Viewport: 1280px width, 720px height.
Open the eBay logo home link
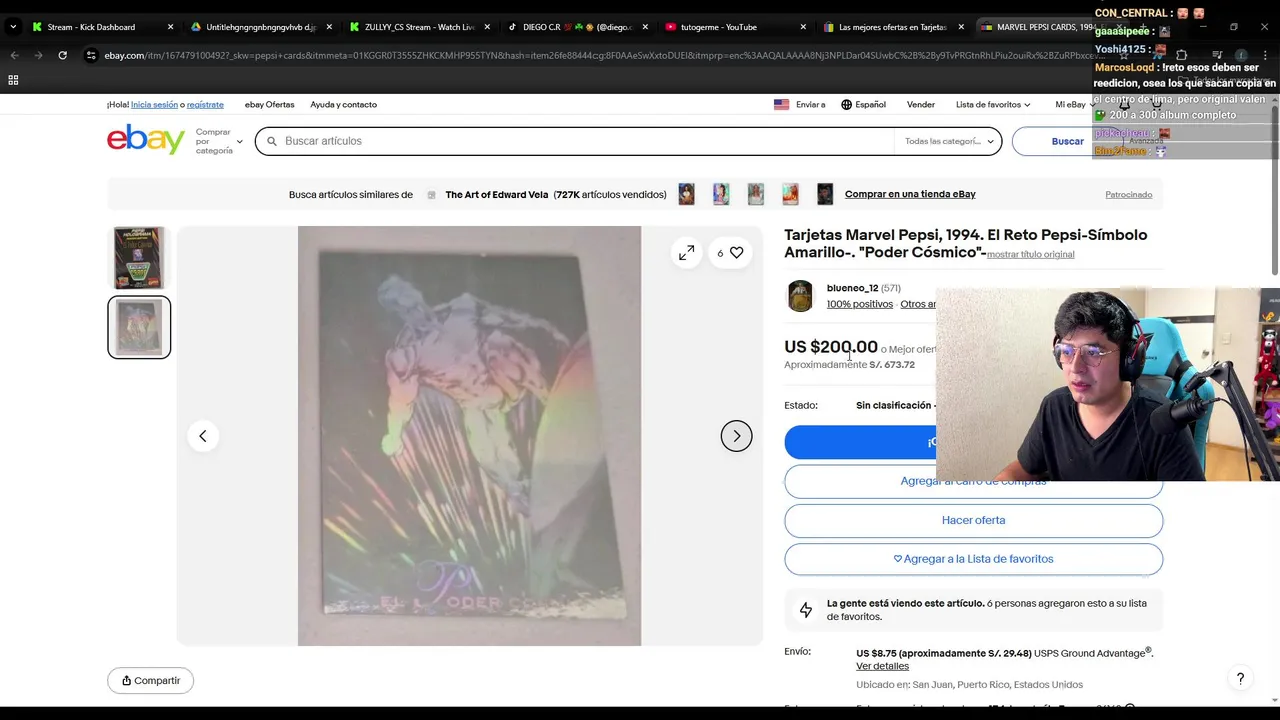coord(146,140)
